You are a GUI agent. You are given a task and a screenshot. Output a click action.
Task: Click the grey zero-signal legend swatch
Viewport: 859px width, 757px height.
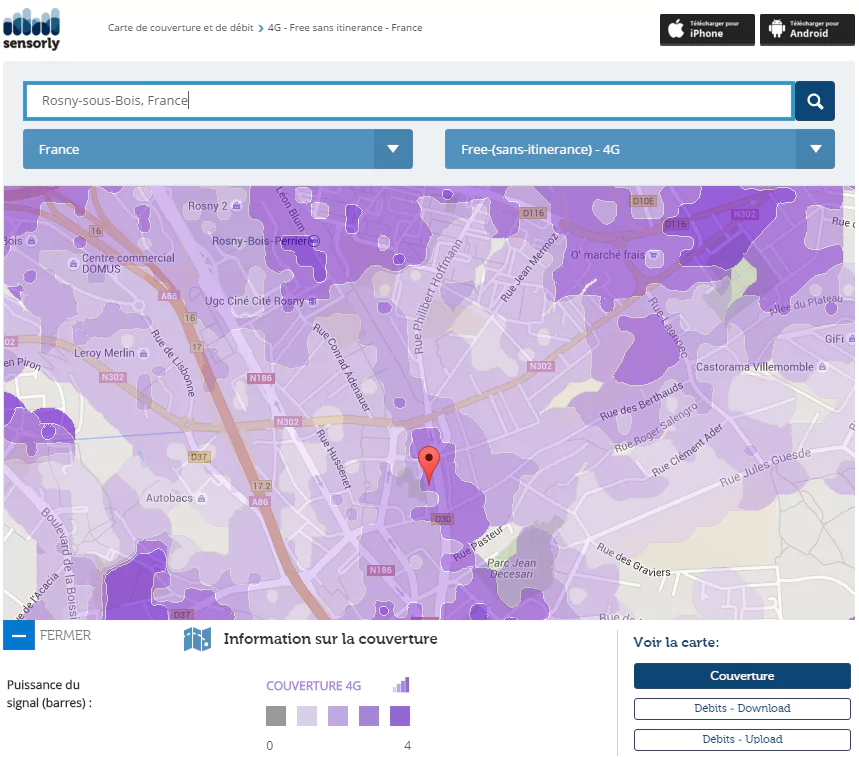276,716
